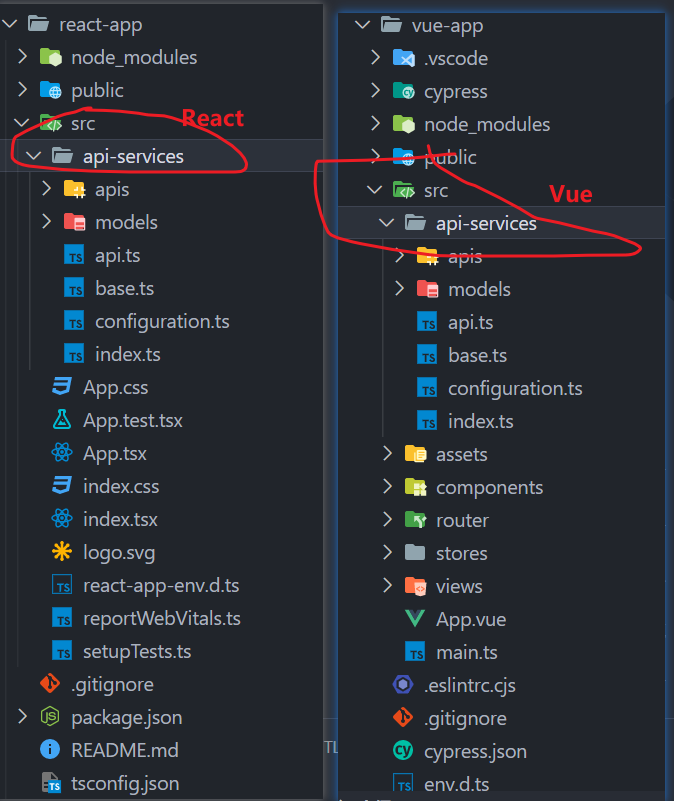Viewport: 674px width, 801px height.
Task: Click the git icon beside react-app .gitignore
Action: 50,684
